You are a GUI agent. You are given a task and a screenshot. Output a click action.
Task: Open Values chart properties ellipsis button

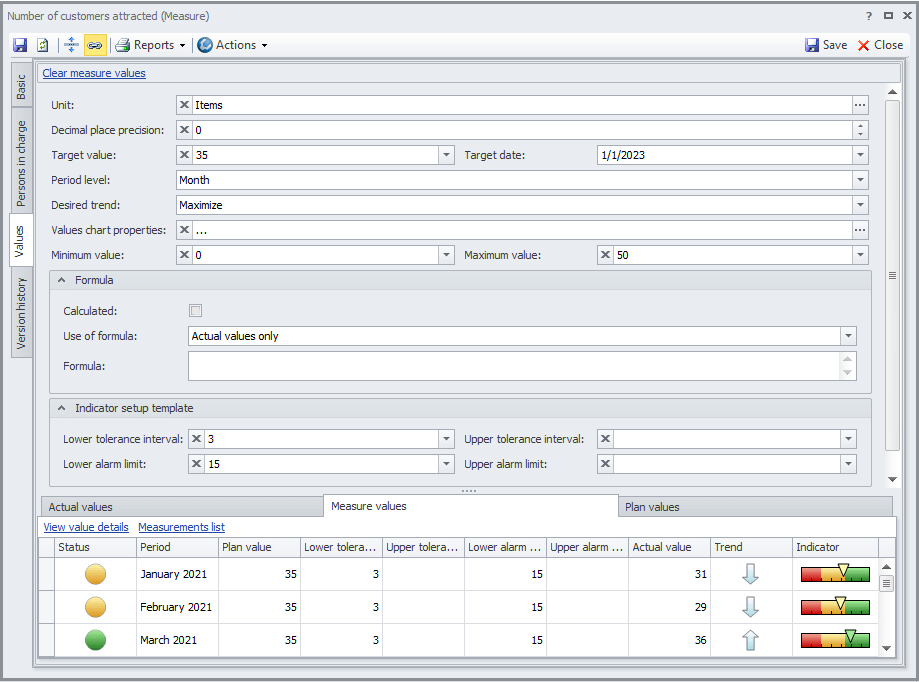pos(860,230)
